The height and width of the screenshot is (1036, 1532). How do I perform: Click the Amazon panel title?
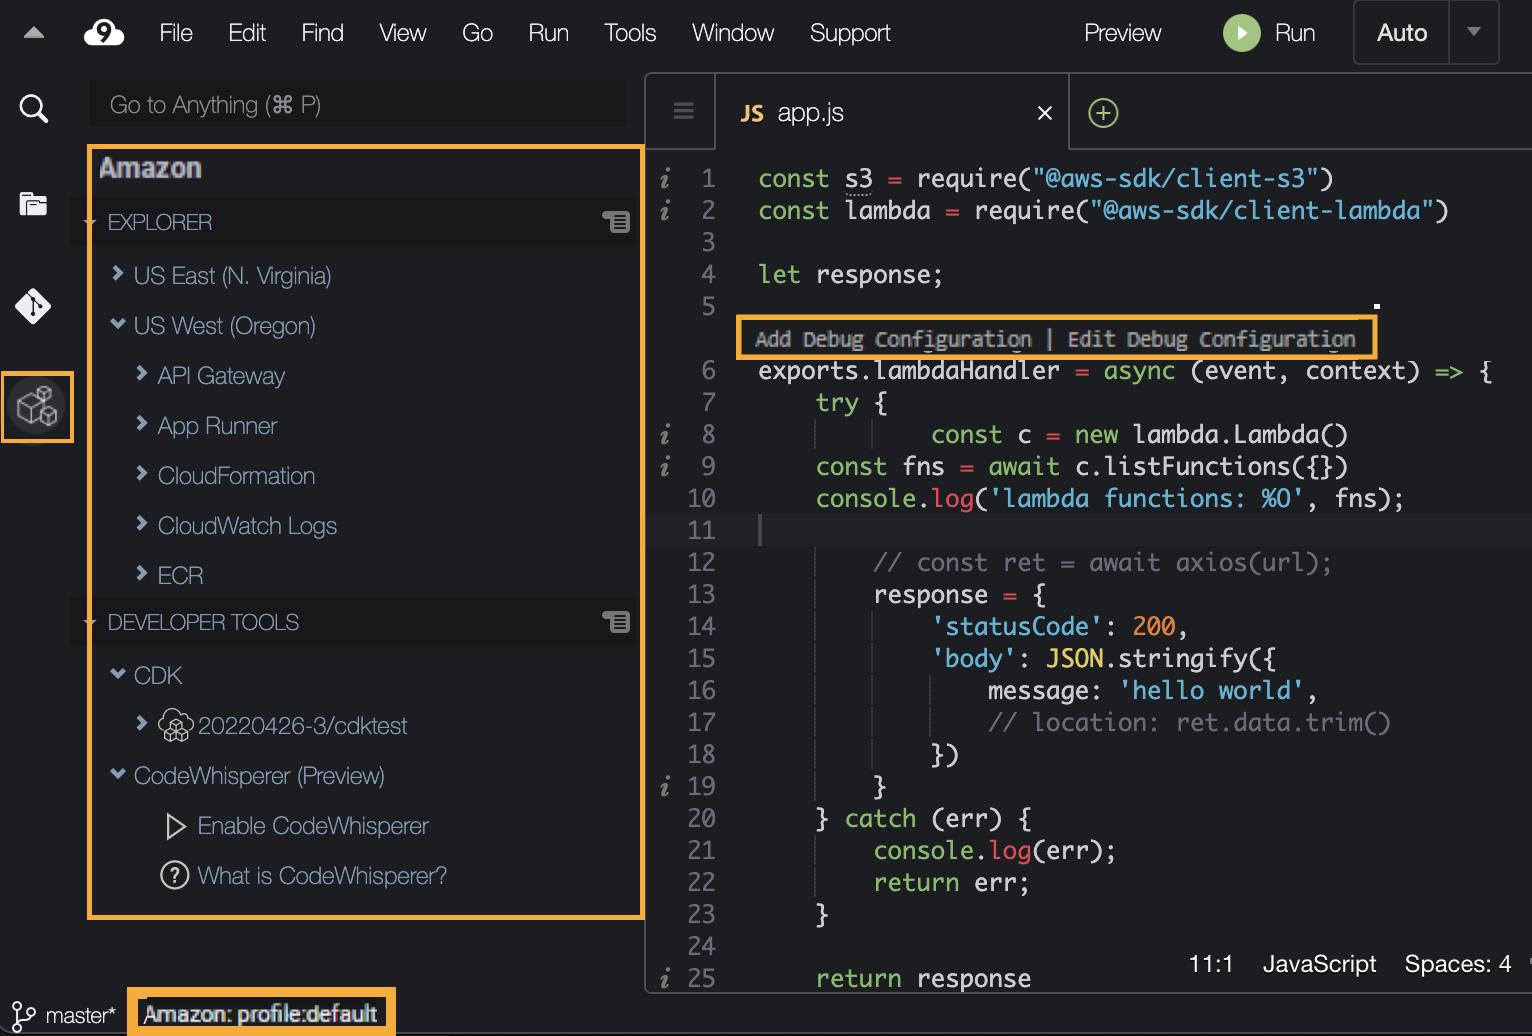[x=150, y=168]
